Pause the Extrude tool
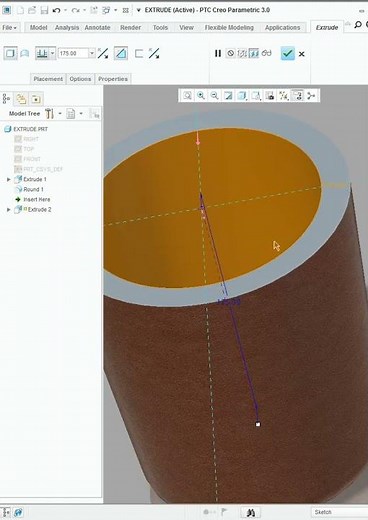Viewport: 368px width, 520px height. click(x=218, y=53)
